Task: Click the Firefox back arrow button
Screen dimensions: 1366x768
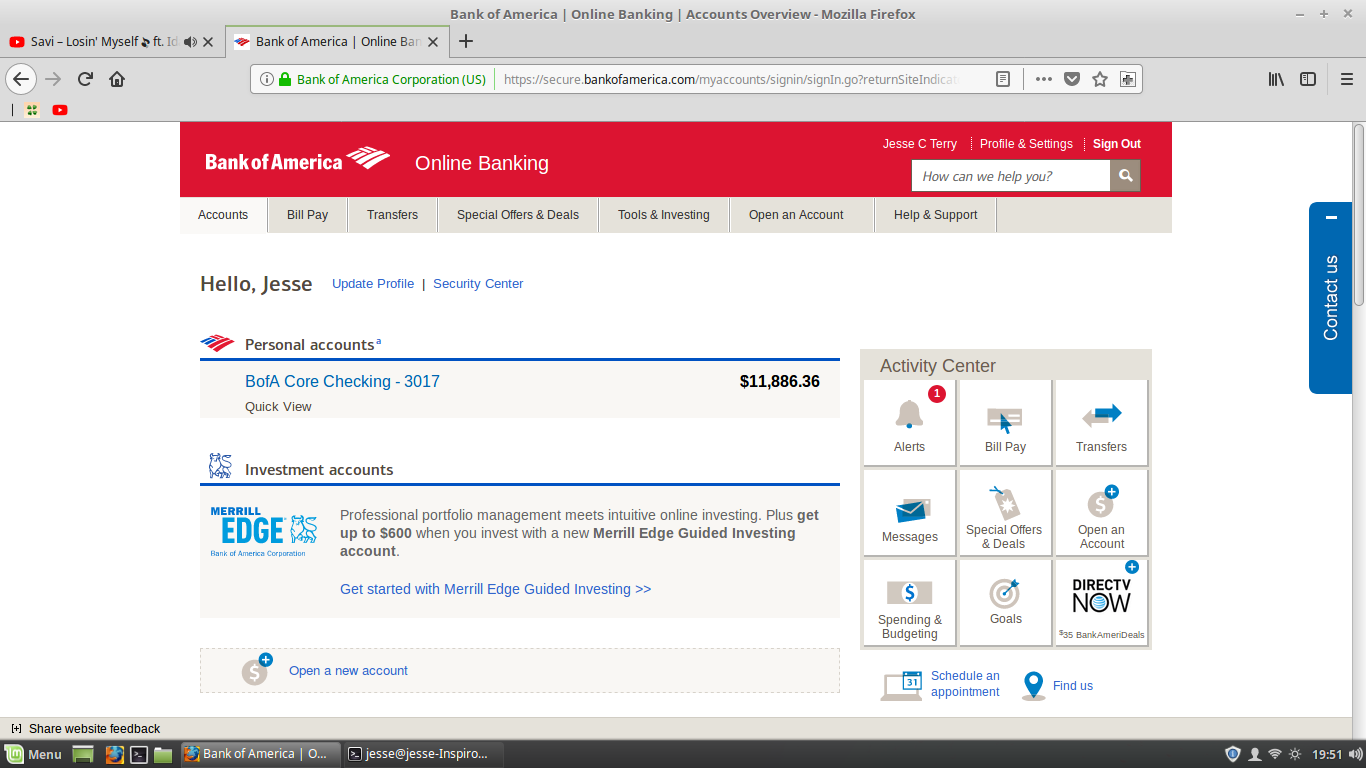Action: coord(21,79)
